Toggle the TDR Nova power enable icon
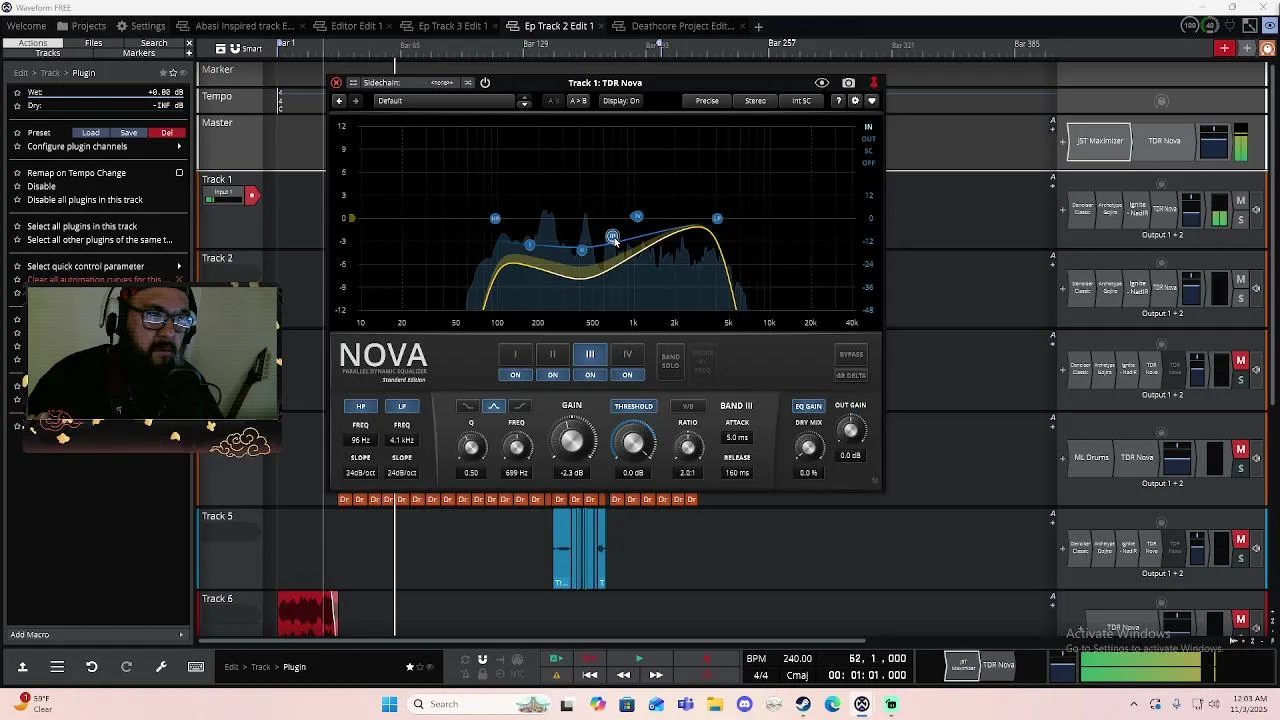Screen dimensions: 1280x720 [x=485, y=83]
